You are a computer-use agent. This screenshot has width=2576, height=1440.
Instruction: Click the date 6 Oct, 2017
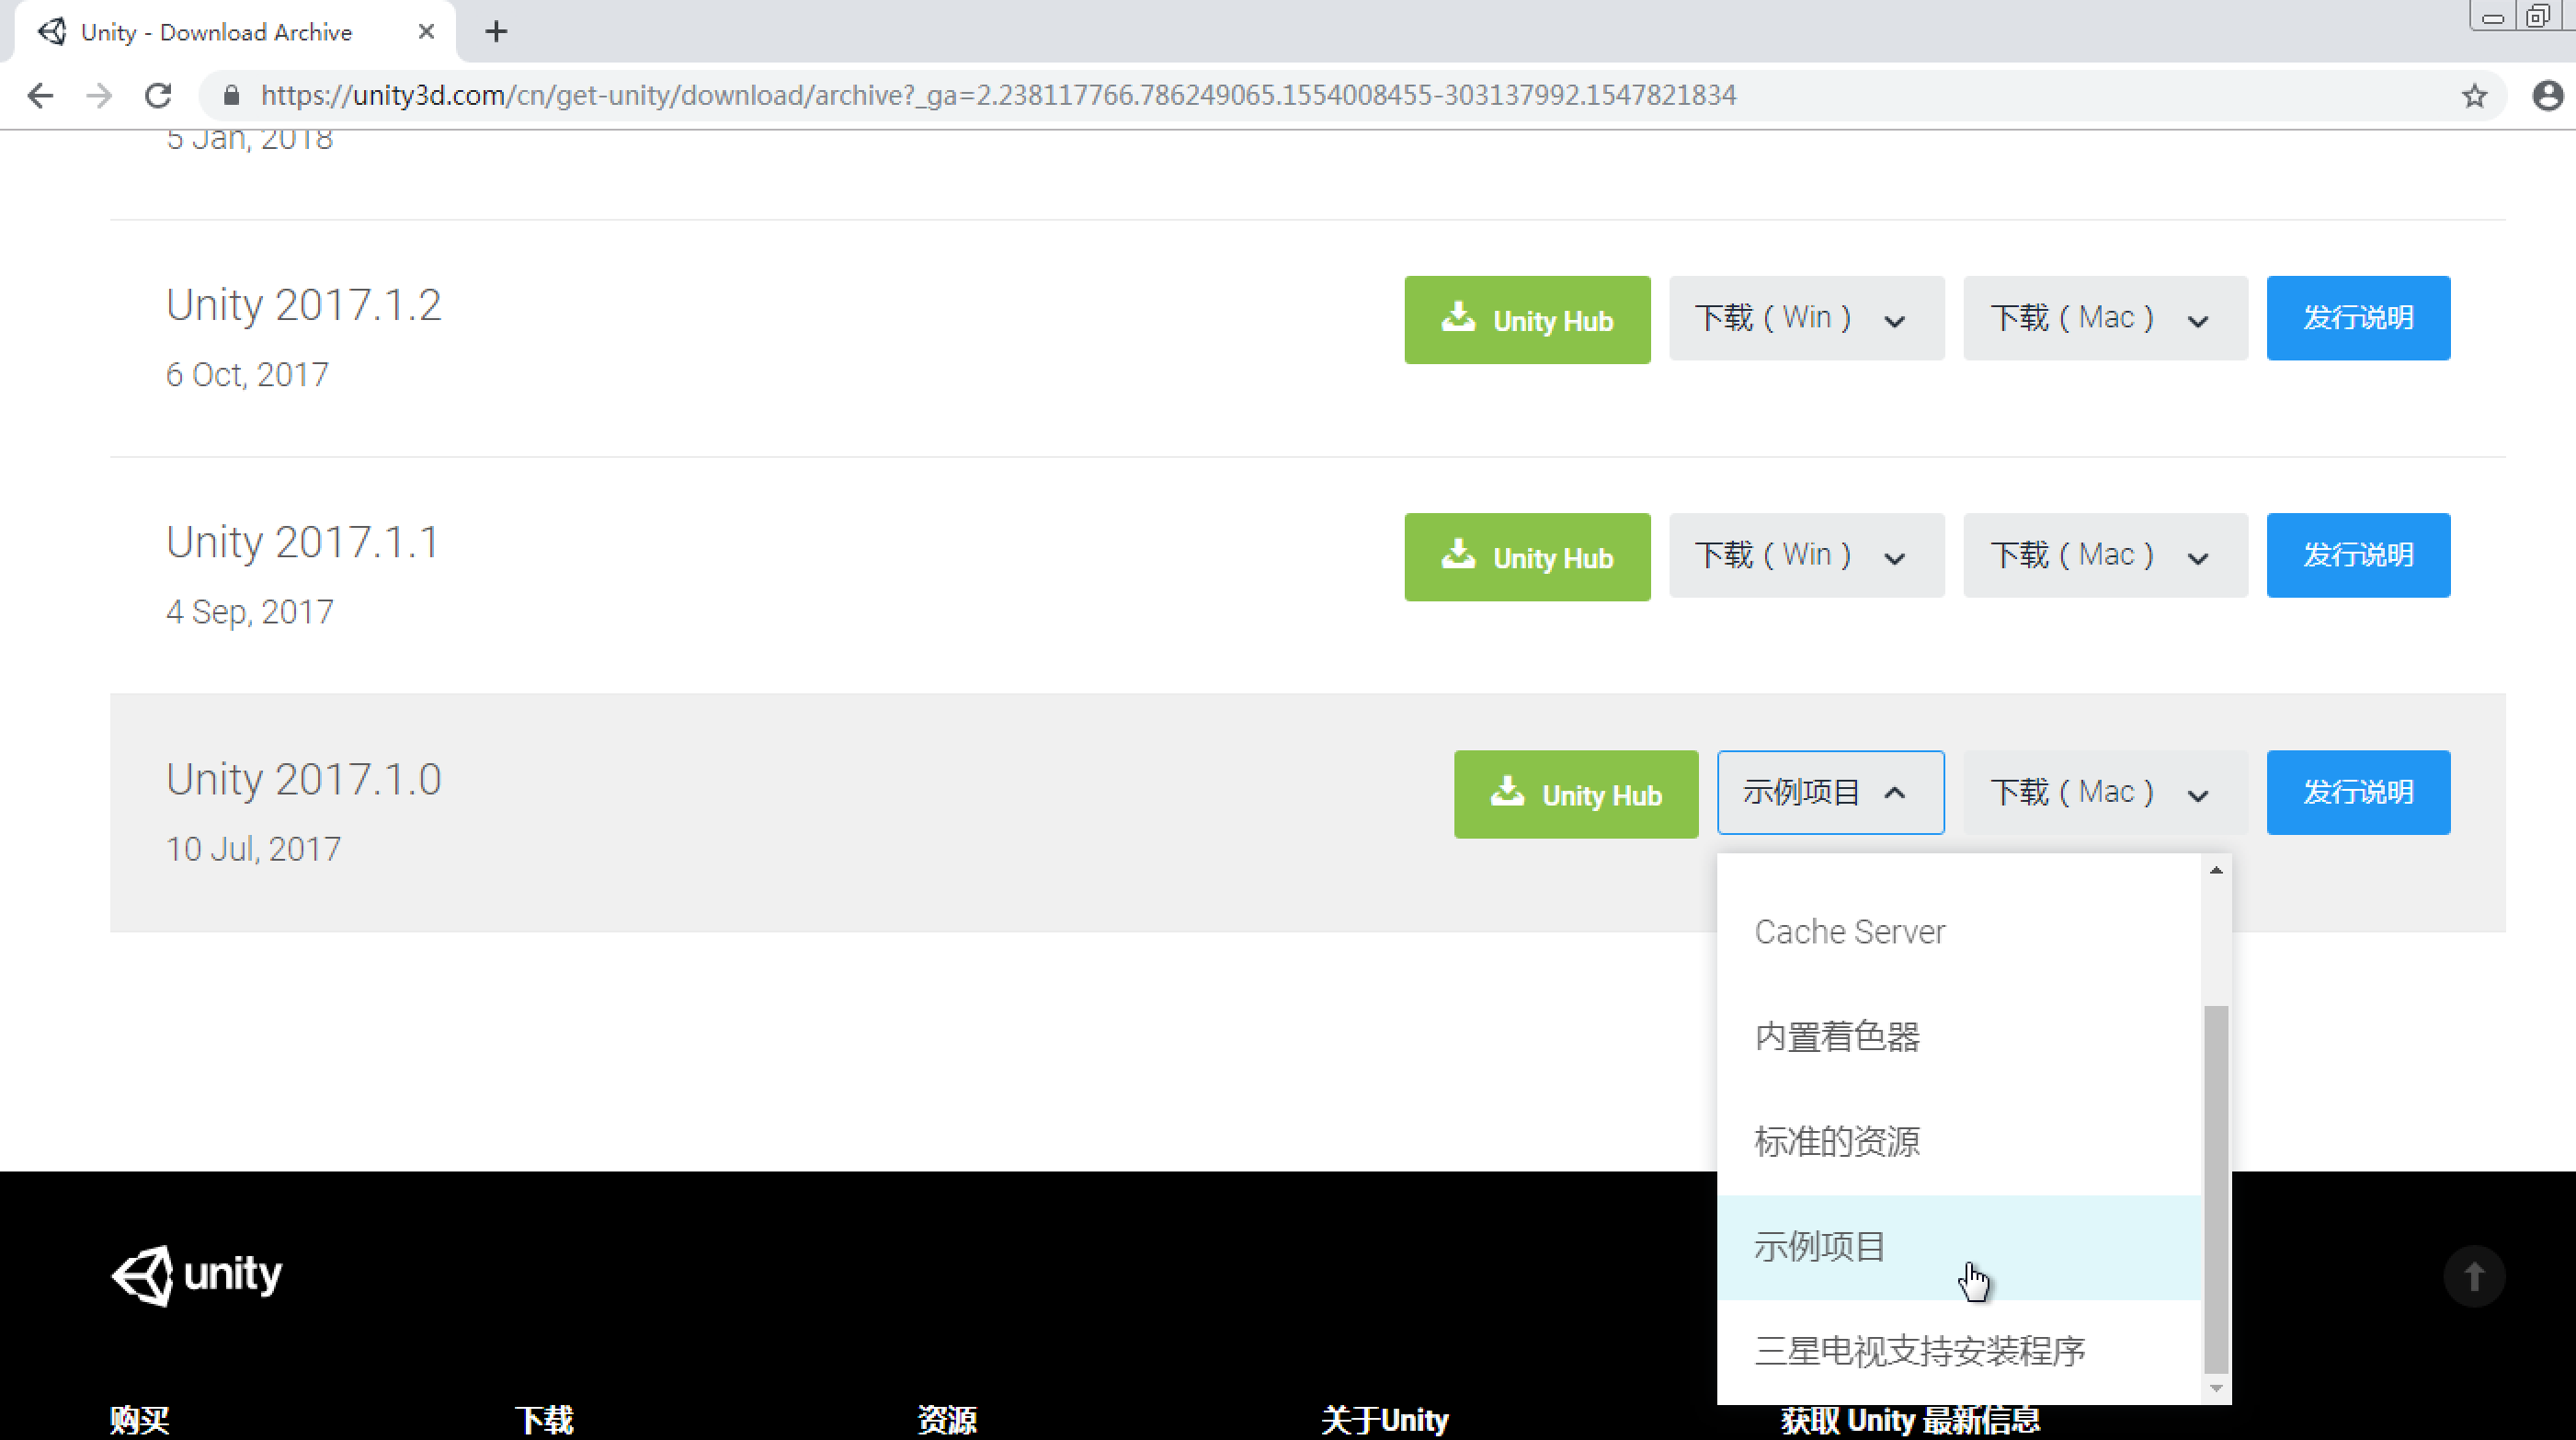point(247,375)
